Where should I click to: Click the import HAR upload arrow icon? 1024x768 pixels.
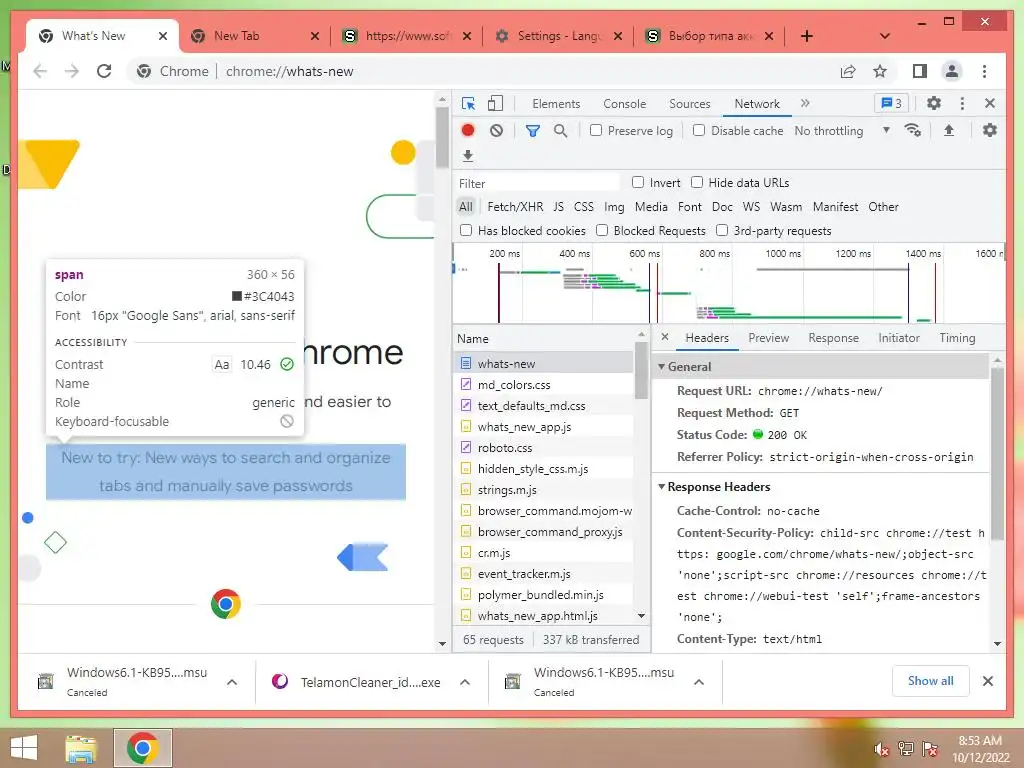pyautogui.click(x=949, y=131)
